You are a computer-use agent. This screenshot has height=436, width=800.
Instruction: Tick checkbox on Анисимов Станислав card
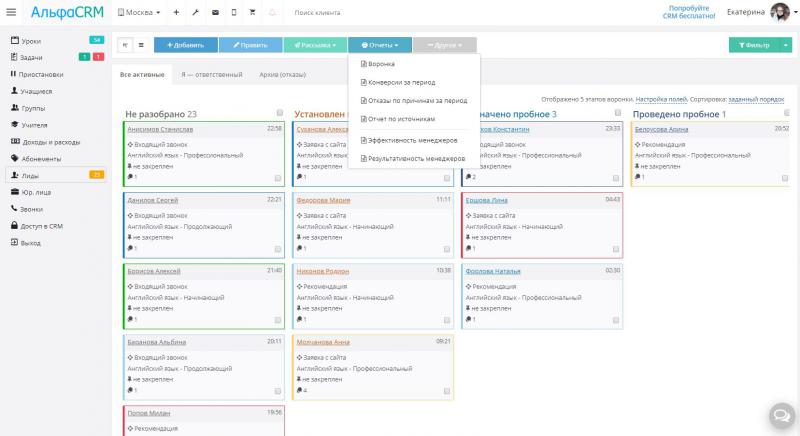coord(279,177)
